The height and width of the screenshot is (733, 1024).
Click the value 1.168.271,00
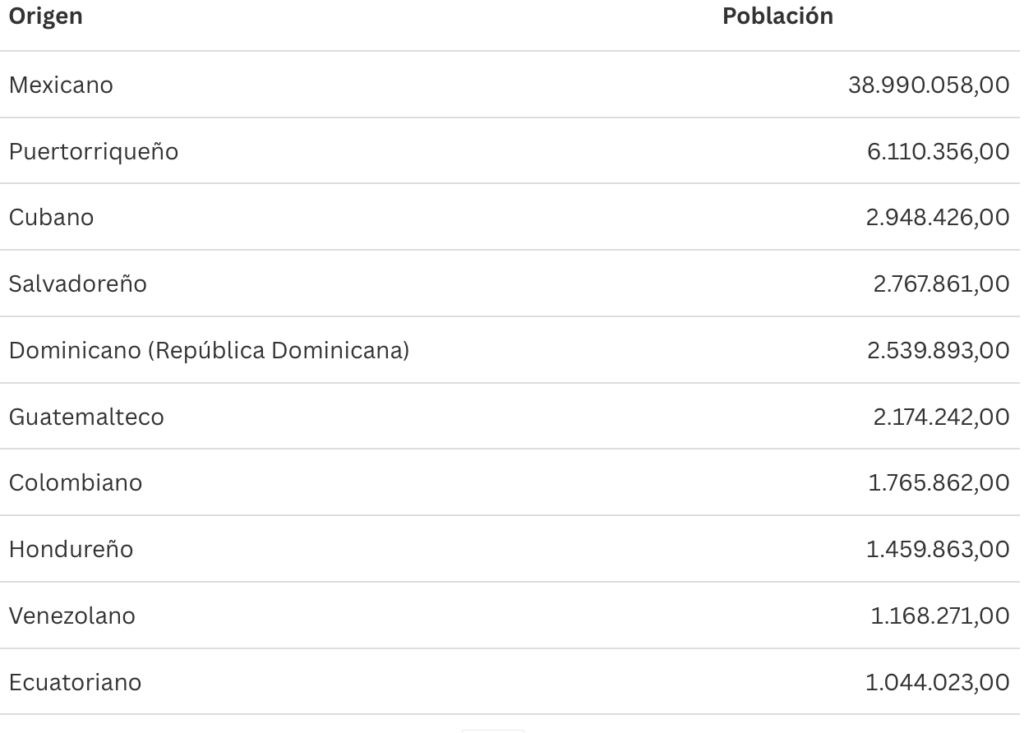[939, 616]
